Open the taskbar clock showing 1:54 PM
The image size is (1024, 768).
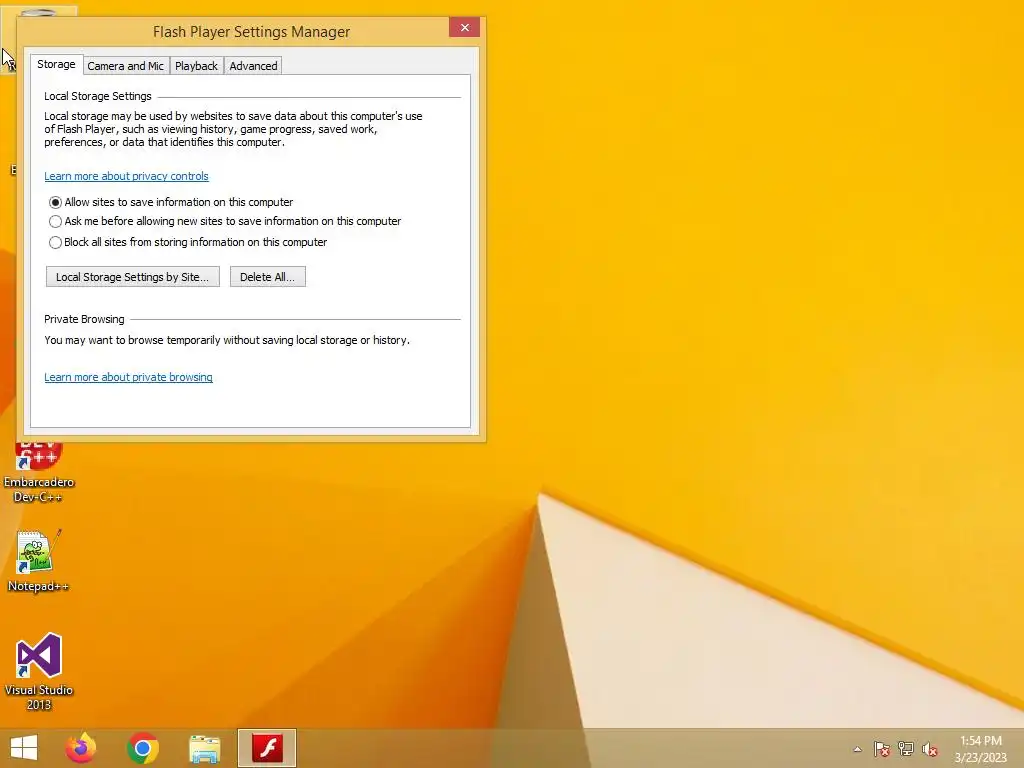[x=981, y=748]
